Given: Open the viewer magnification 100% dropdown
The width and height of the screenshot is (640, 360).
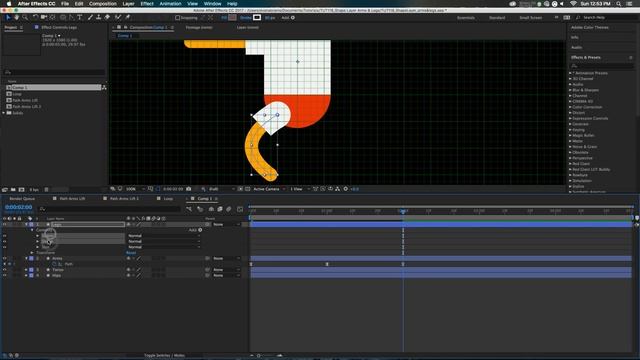Looking at the screenshot, I should 135,189.
